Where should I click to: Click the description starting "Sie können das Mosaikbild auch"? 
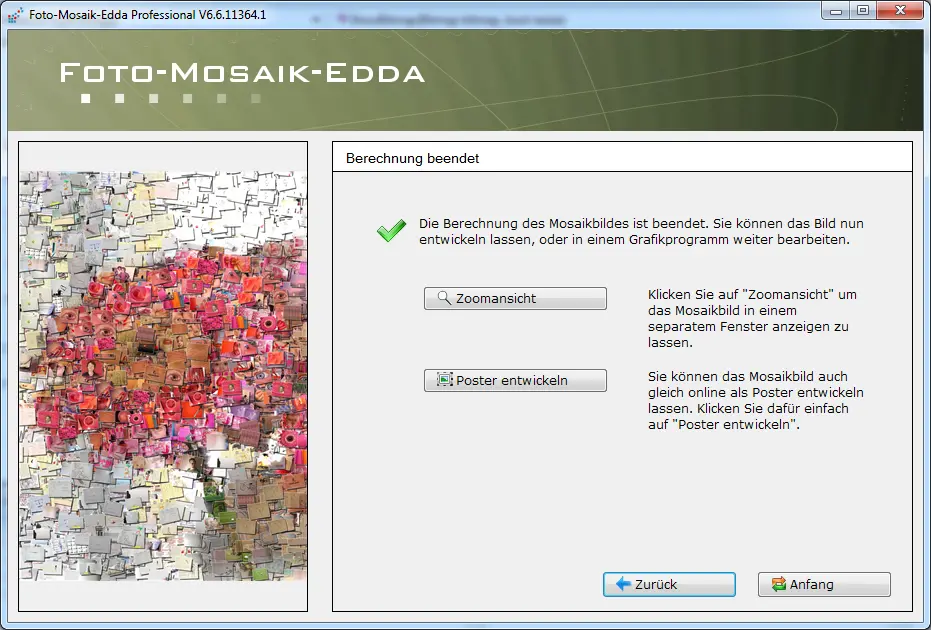756,400
